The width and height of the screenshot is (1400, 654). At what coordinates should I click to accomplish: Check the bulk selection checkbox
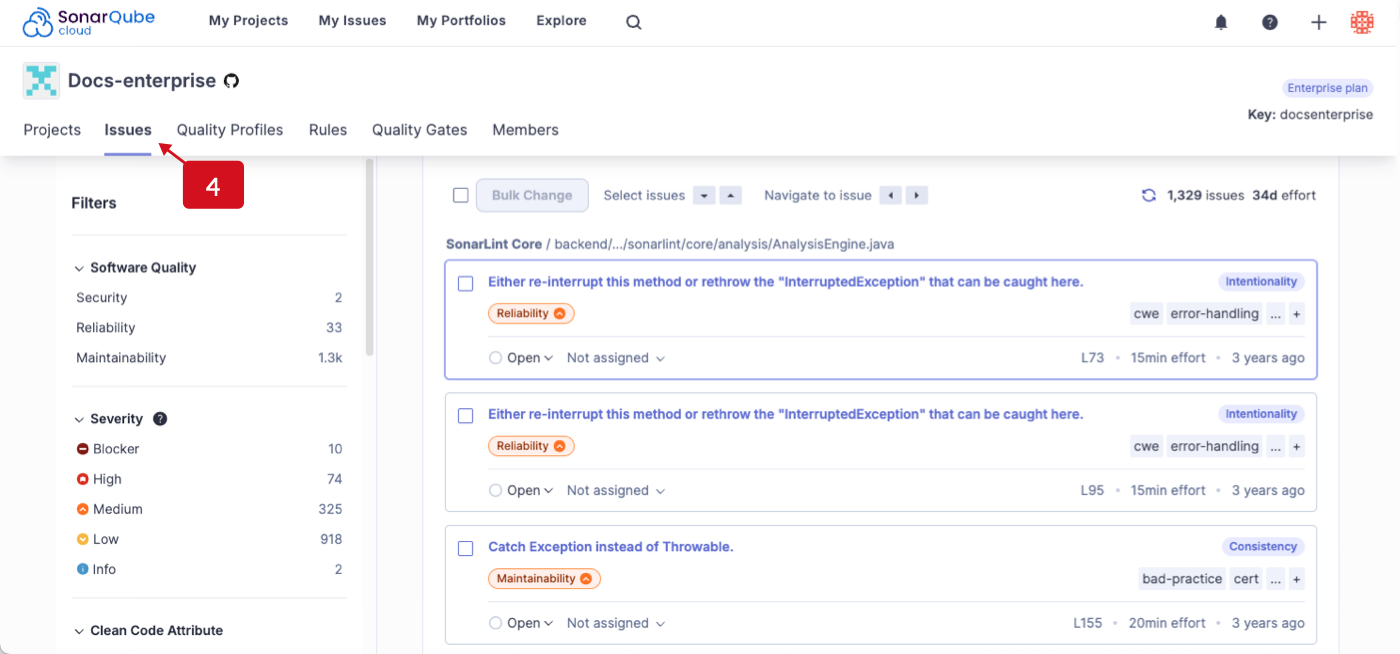coord(461,195)
